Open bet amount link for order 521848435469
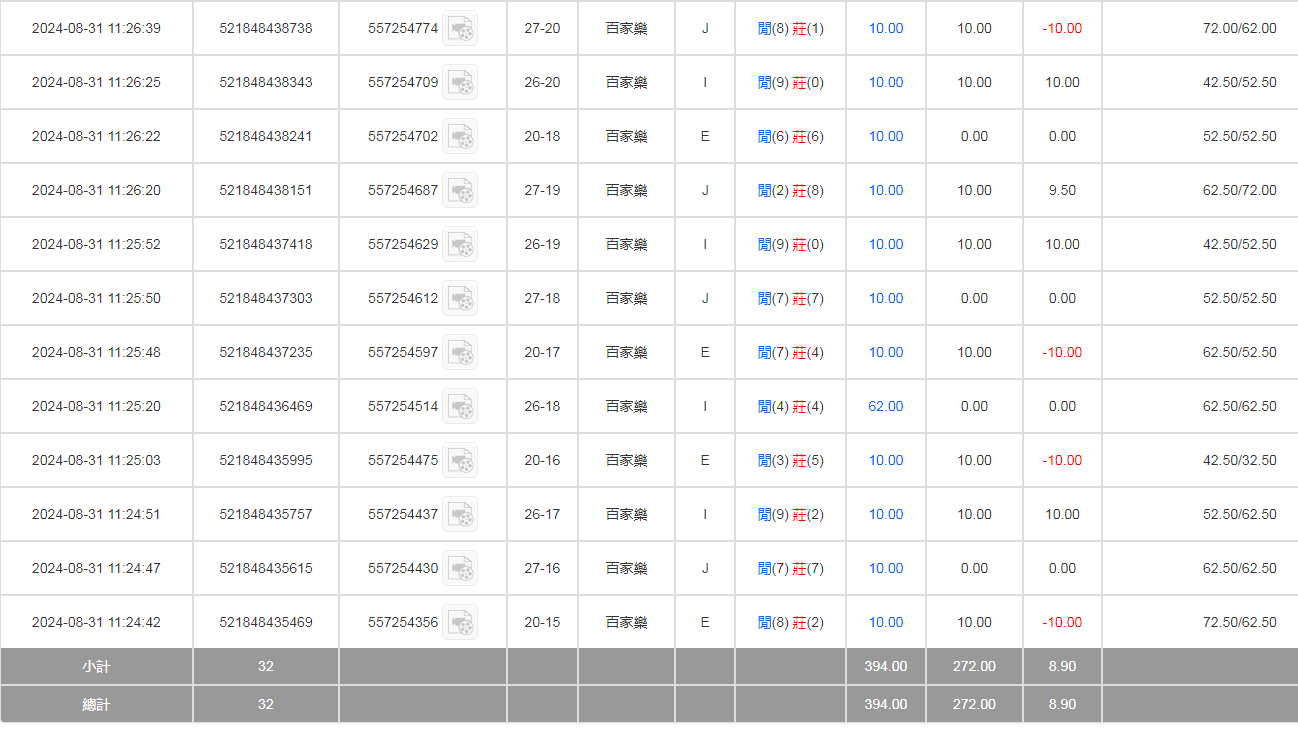Screen dimensions: 1298x741 (x=885, y=623)
